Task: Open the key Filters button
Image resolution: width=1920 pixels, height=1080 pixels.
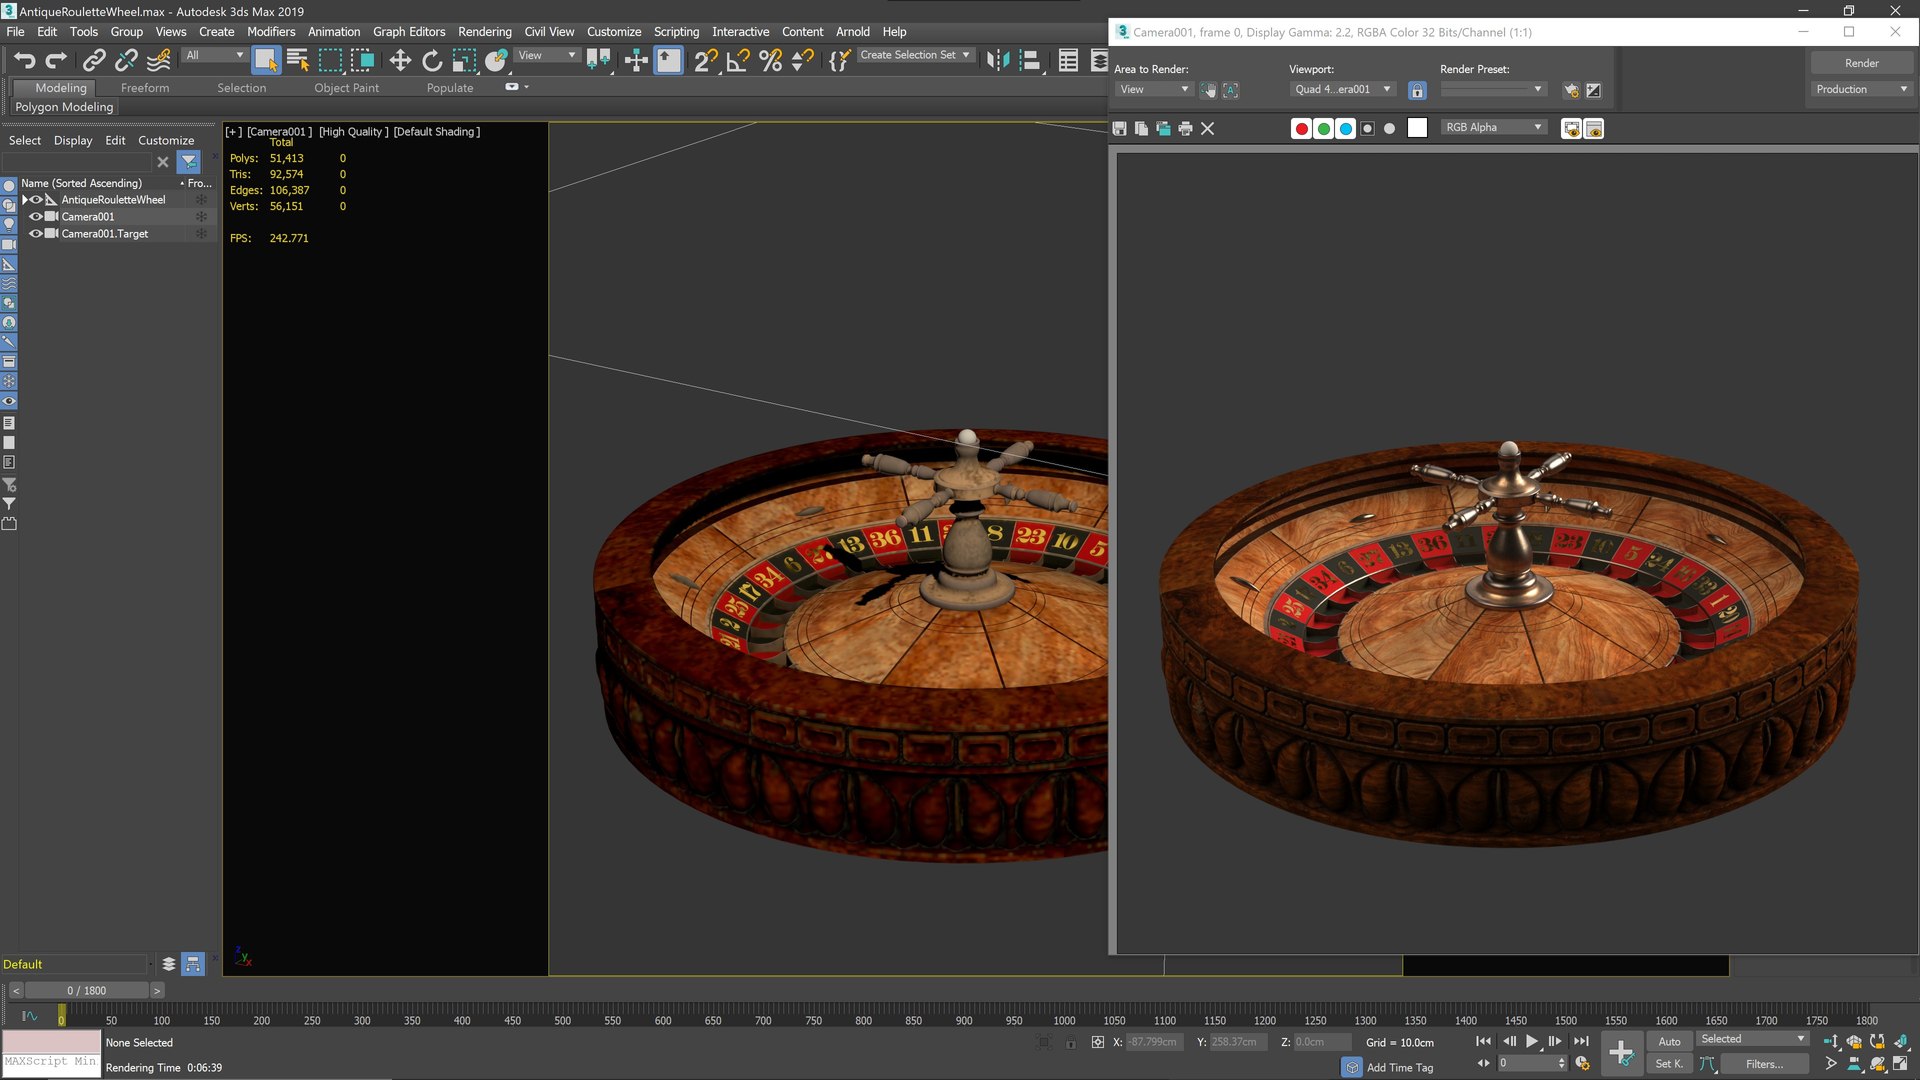Action: [x=1764, y=1064]
